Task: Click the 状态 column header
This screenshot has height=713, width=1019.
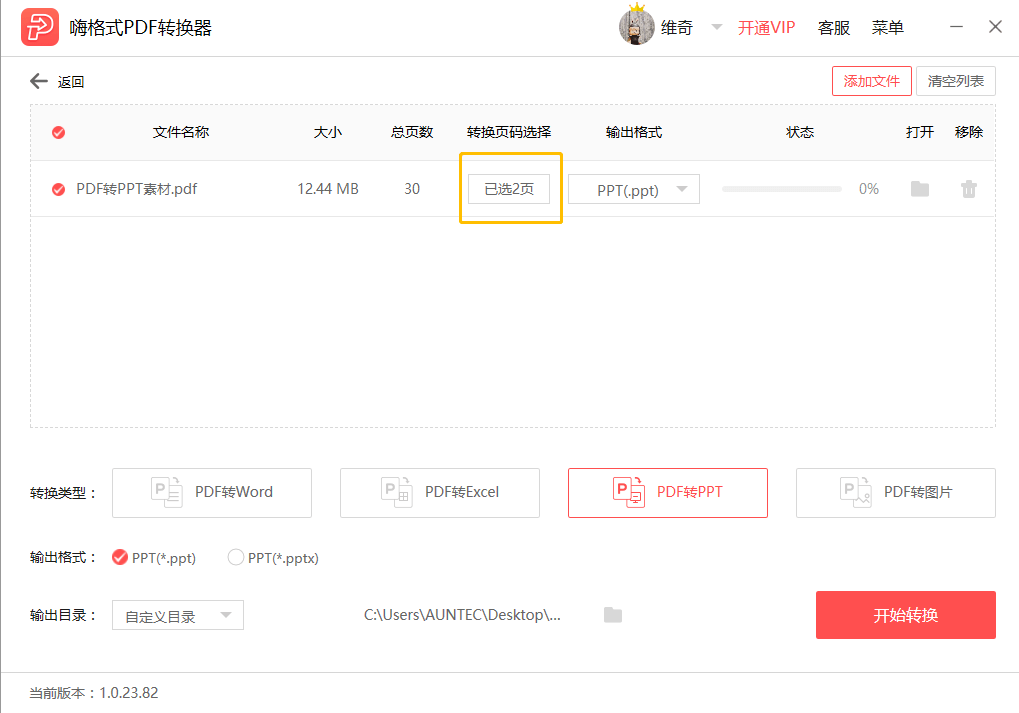Action: pos(800,133)
